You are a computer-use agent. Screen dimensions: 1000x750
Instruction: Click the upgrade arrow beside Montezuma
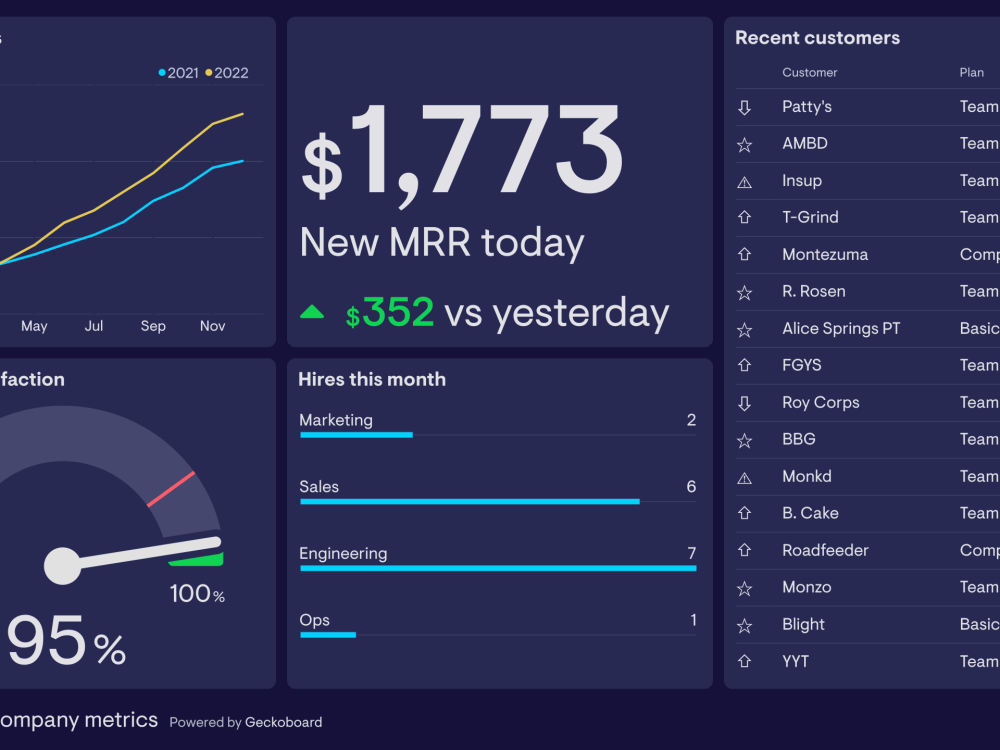coord(744,254)
